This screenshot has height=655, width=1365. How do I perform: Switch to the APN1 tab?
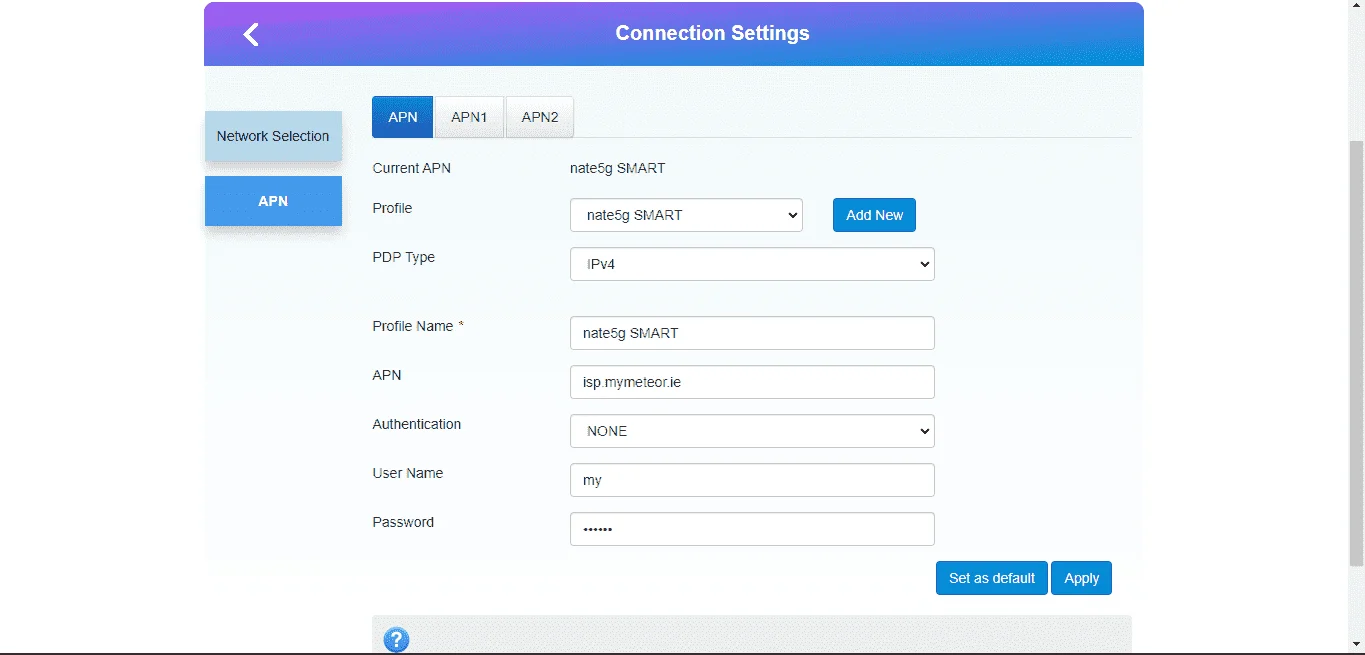[x=469, y=117]
